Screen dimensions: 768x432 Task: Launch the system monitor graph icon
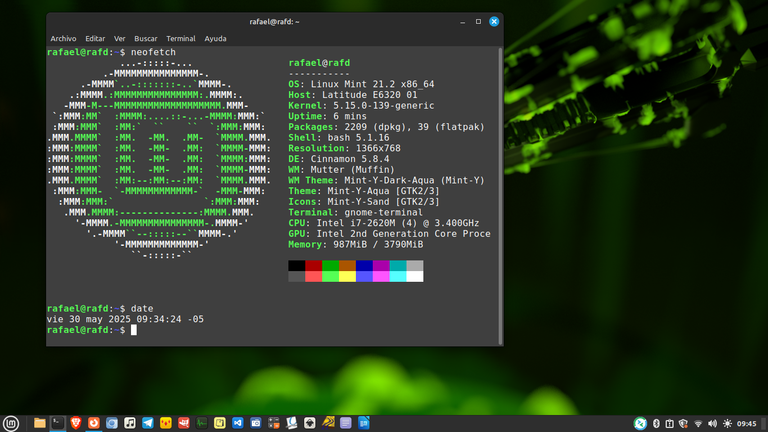point(202,423)
